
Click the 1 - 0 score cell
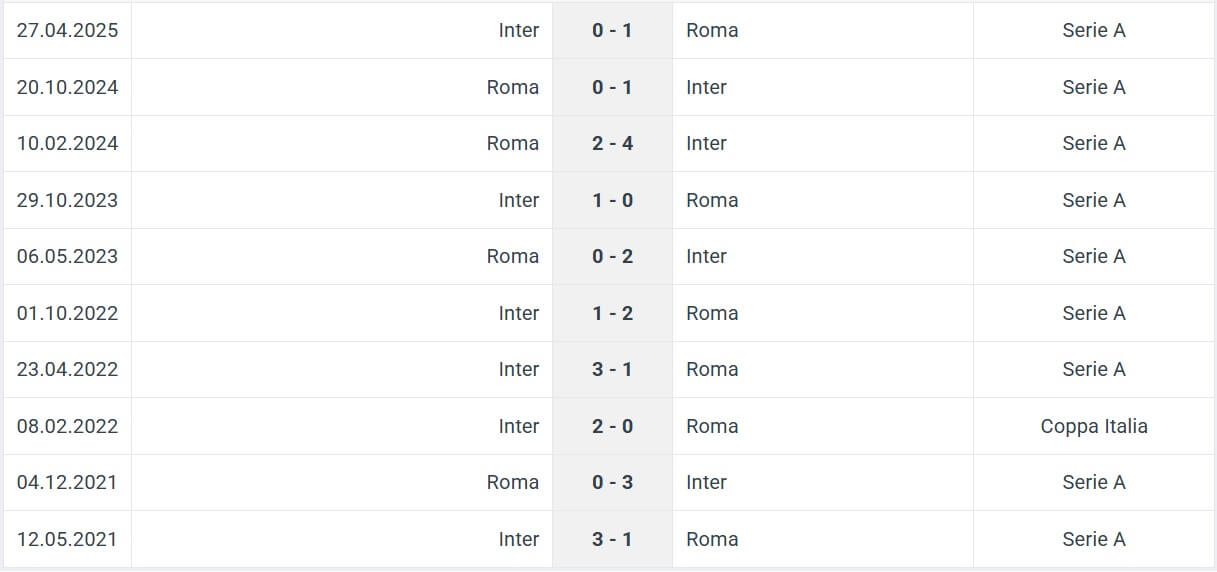(612, 200)
